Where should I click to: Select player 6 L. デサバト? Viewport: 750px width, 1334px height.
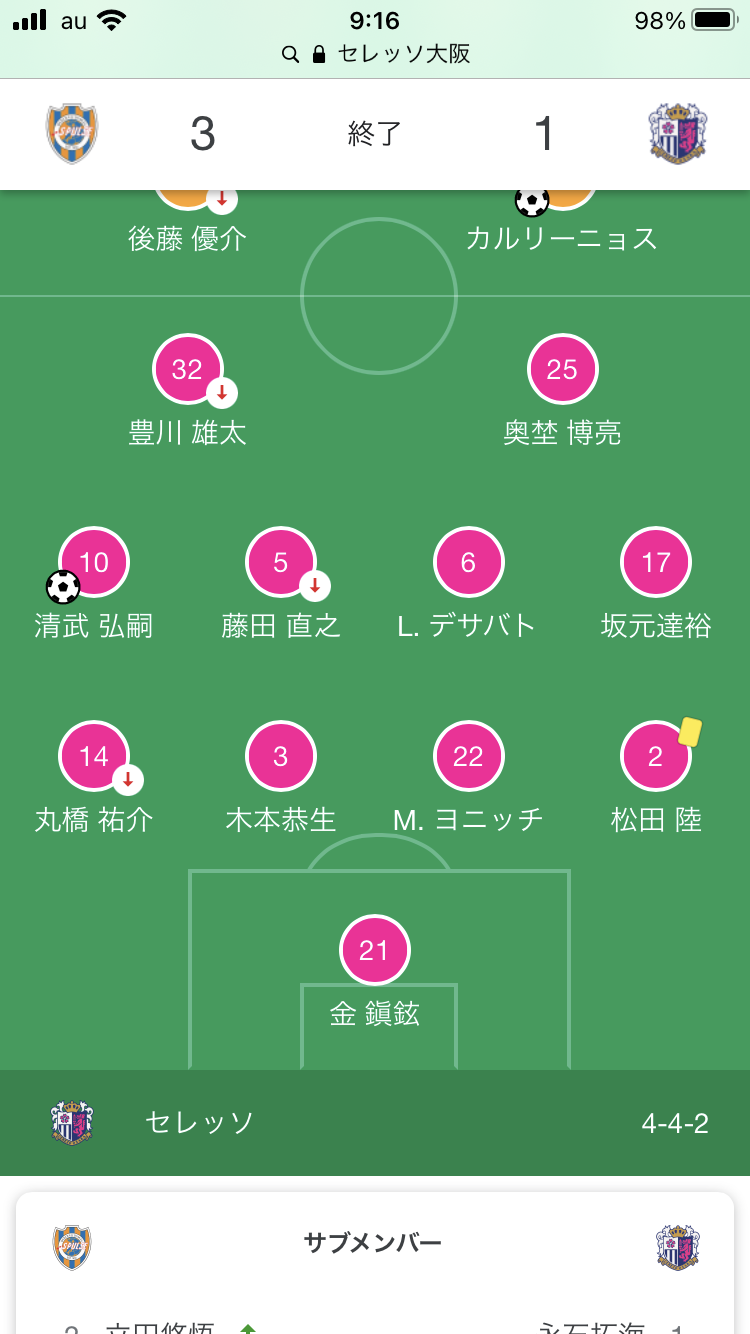click(468, 563)
